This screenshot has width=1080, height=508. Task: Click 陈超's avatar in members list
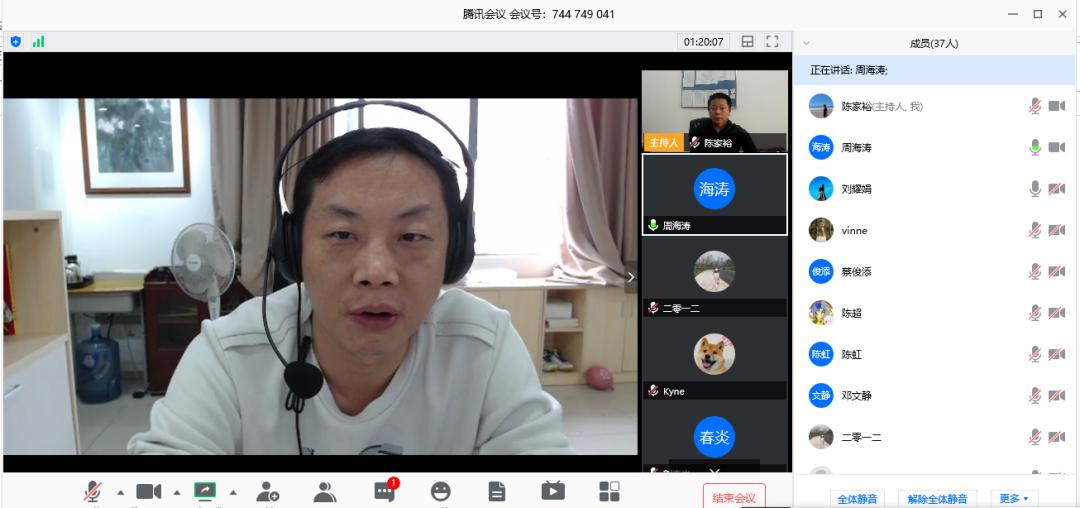[821, 313]
